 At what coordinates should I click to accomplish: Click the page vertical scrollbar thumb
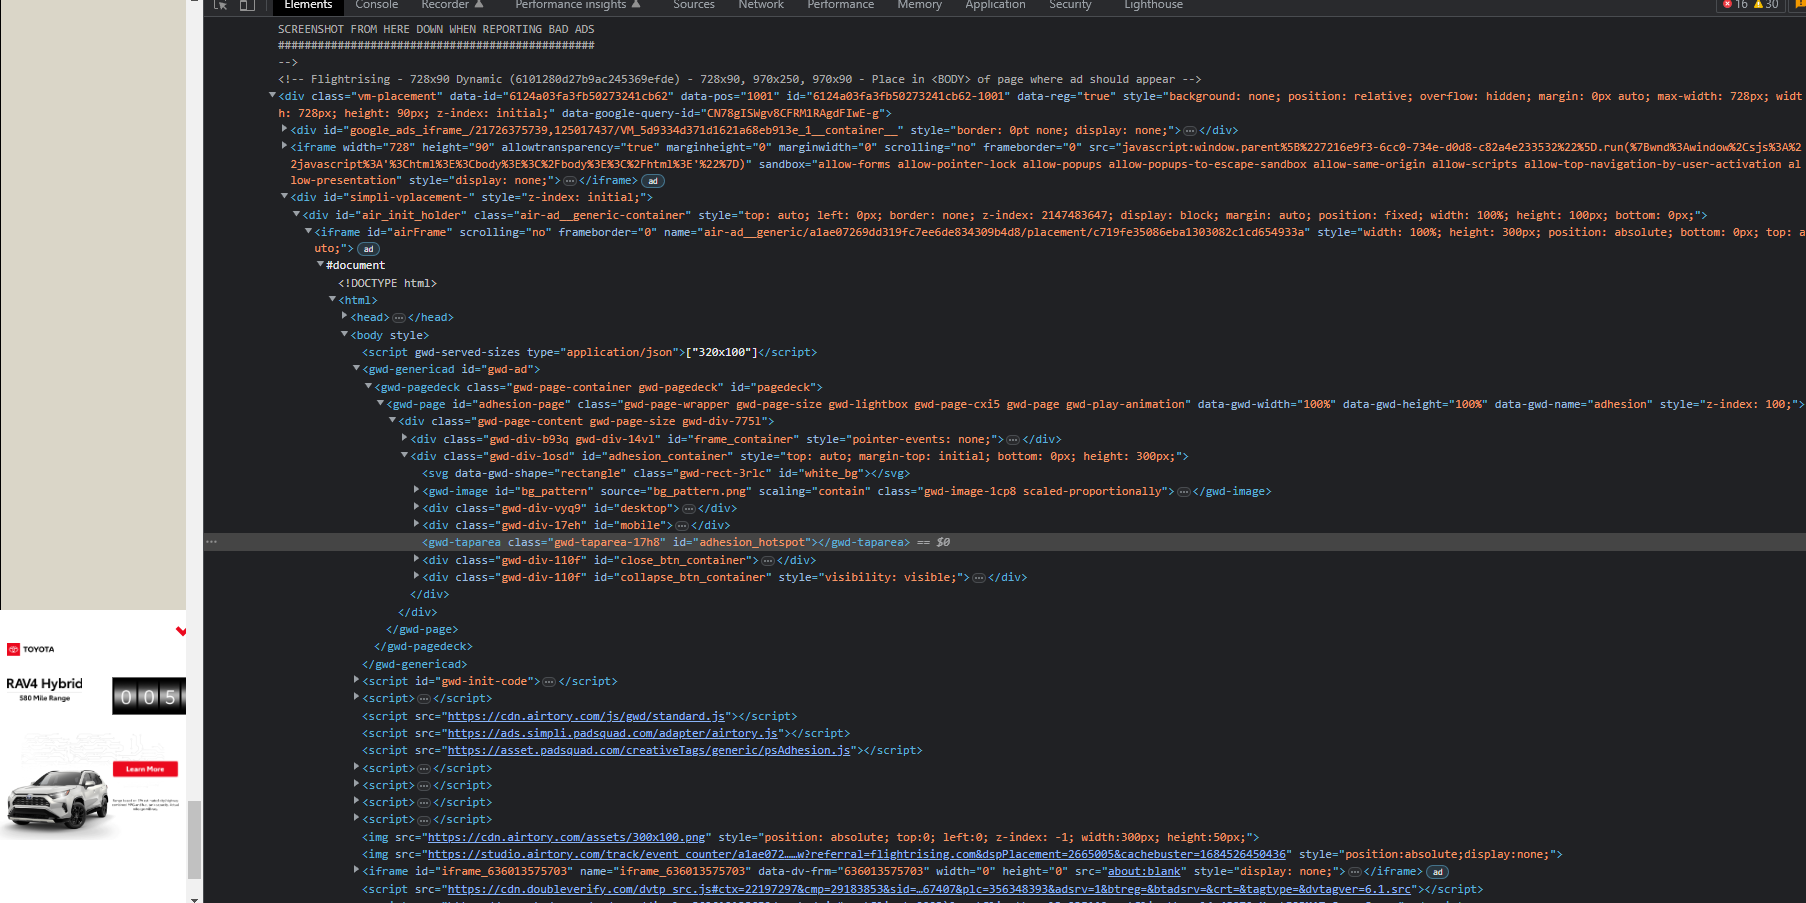[194, 840]
